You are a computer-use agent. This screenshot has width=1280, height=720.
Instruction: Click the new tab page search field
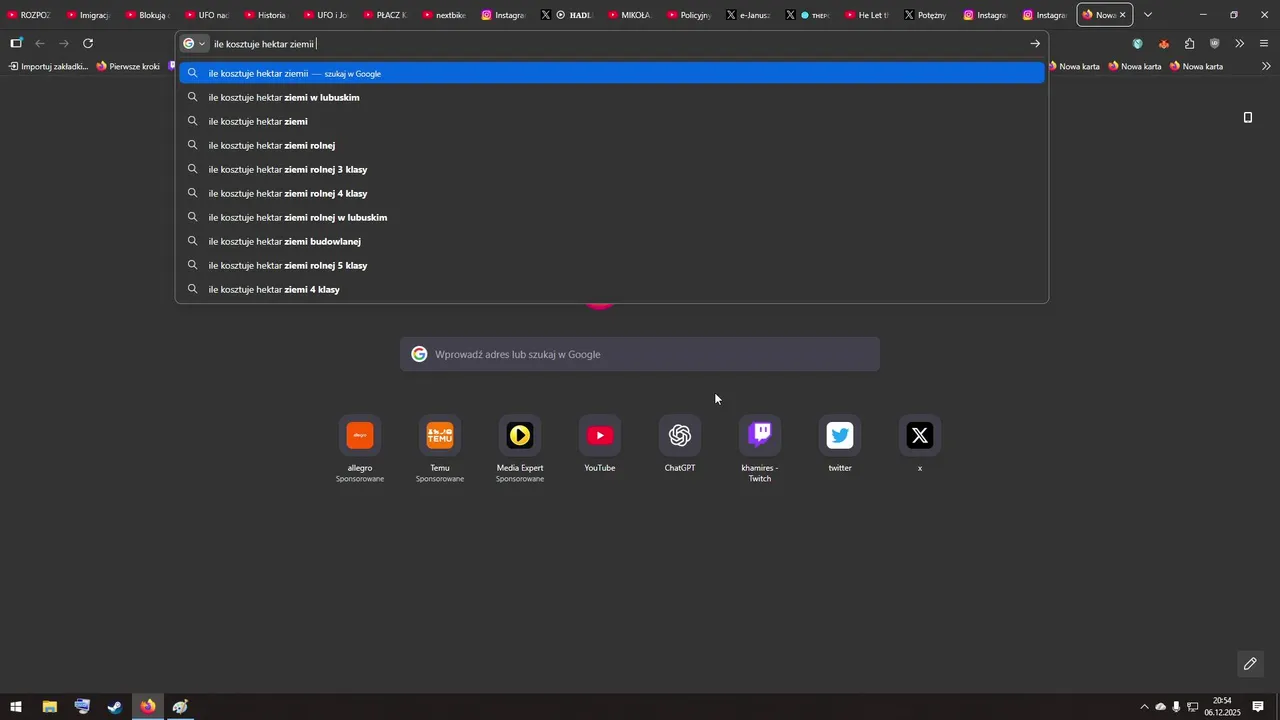[640, 354]
